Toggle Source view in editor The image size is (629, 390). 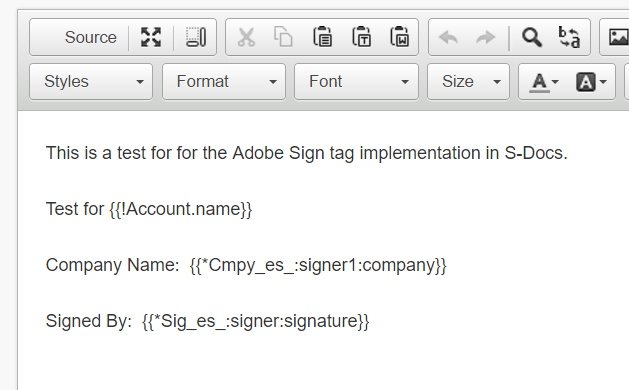tap(79, 37)
